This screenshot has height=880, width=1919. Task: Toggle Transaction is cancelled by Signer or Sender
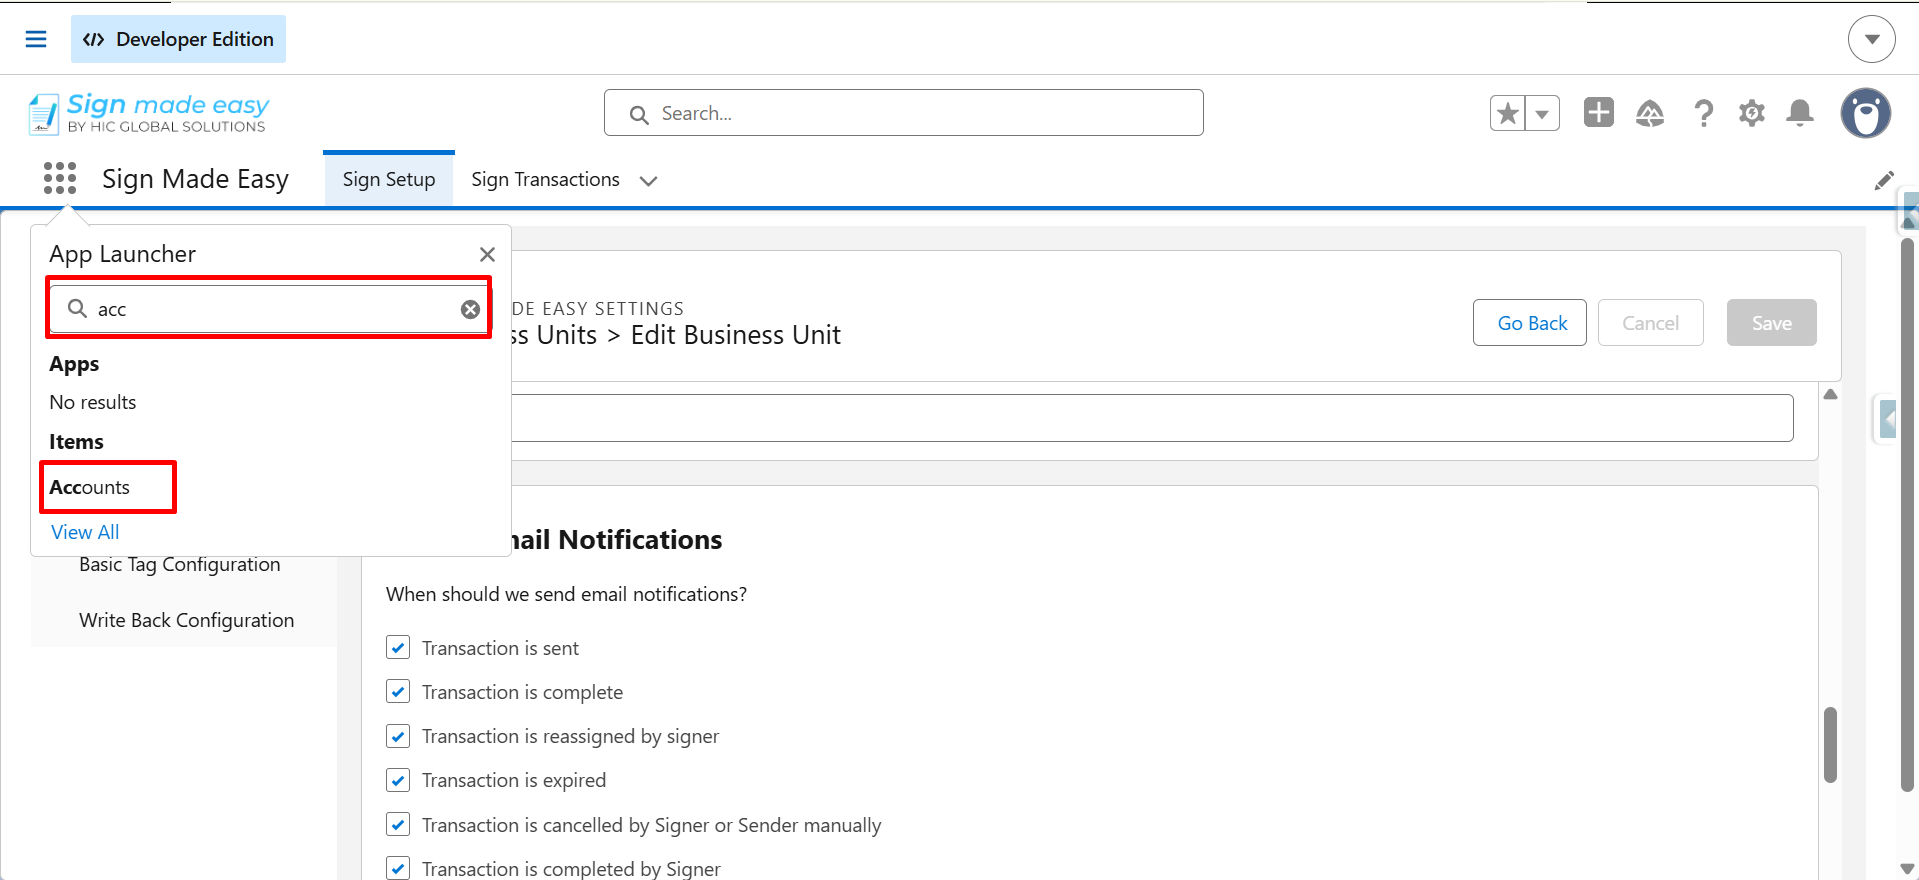click(398, 824)
